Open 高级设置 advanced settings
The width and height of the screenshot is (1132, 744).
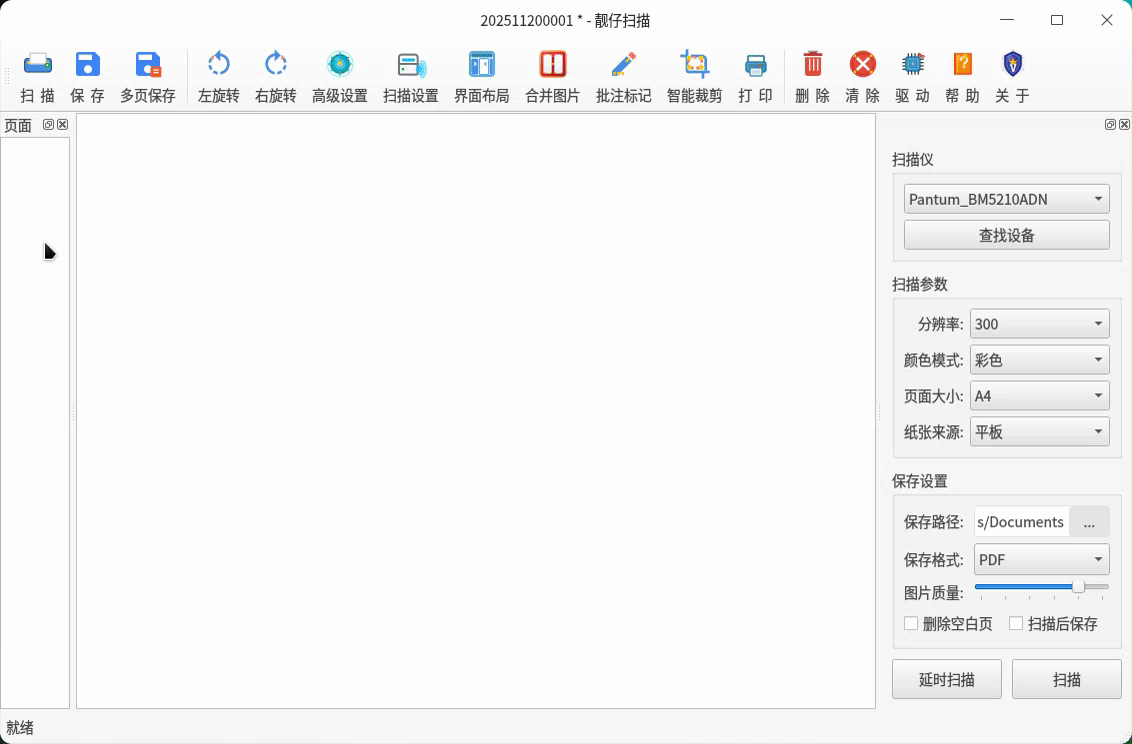pos(340,76)
